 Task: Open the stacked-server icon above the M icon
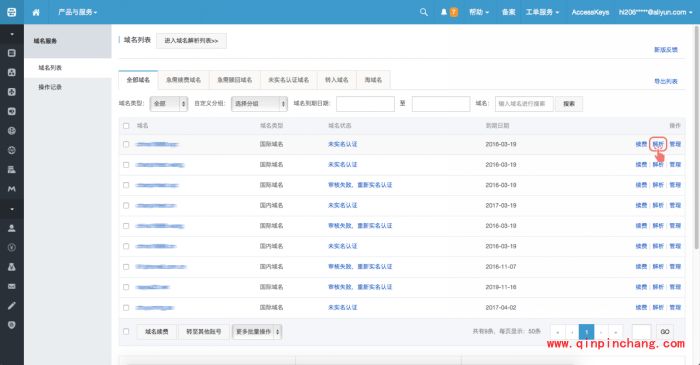[12, 170]
